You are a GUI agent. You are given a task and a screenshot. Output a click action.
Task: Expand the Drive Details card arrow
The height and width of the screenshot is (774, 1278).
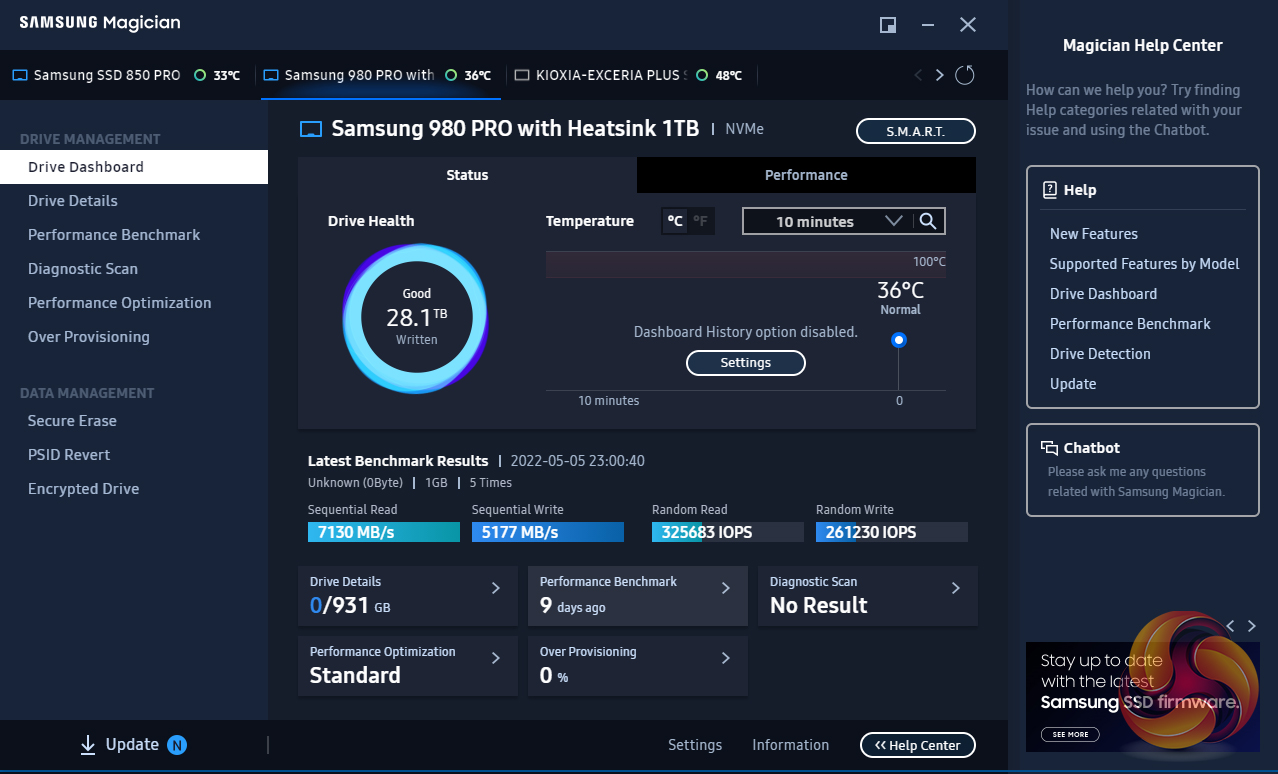click(495, 588)
